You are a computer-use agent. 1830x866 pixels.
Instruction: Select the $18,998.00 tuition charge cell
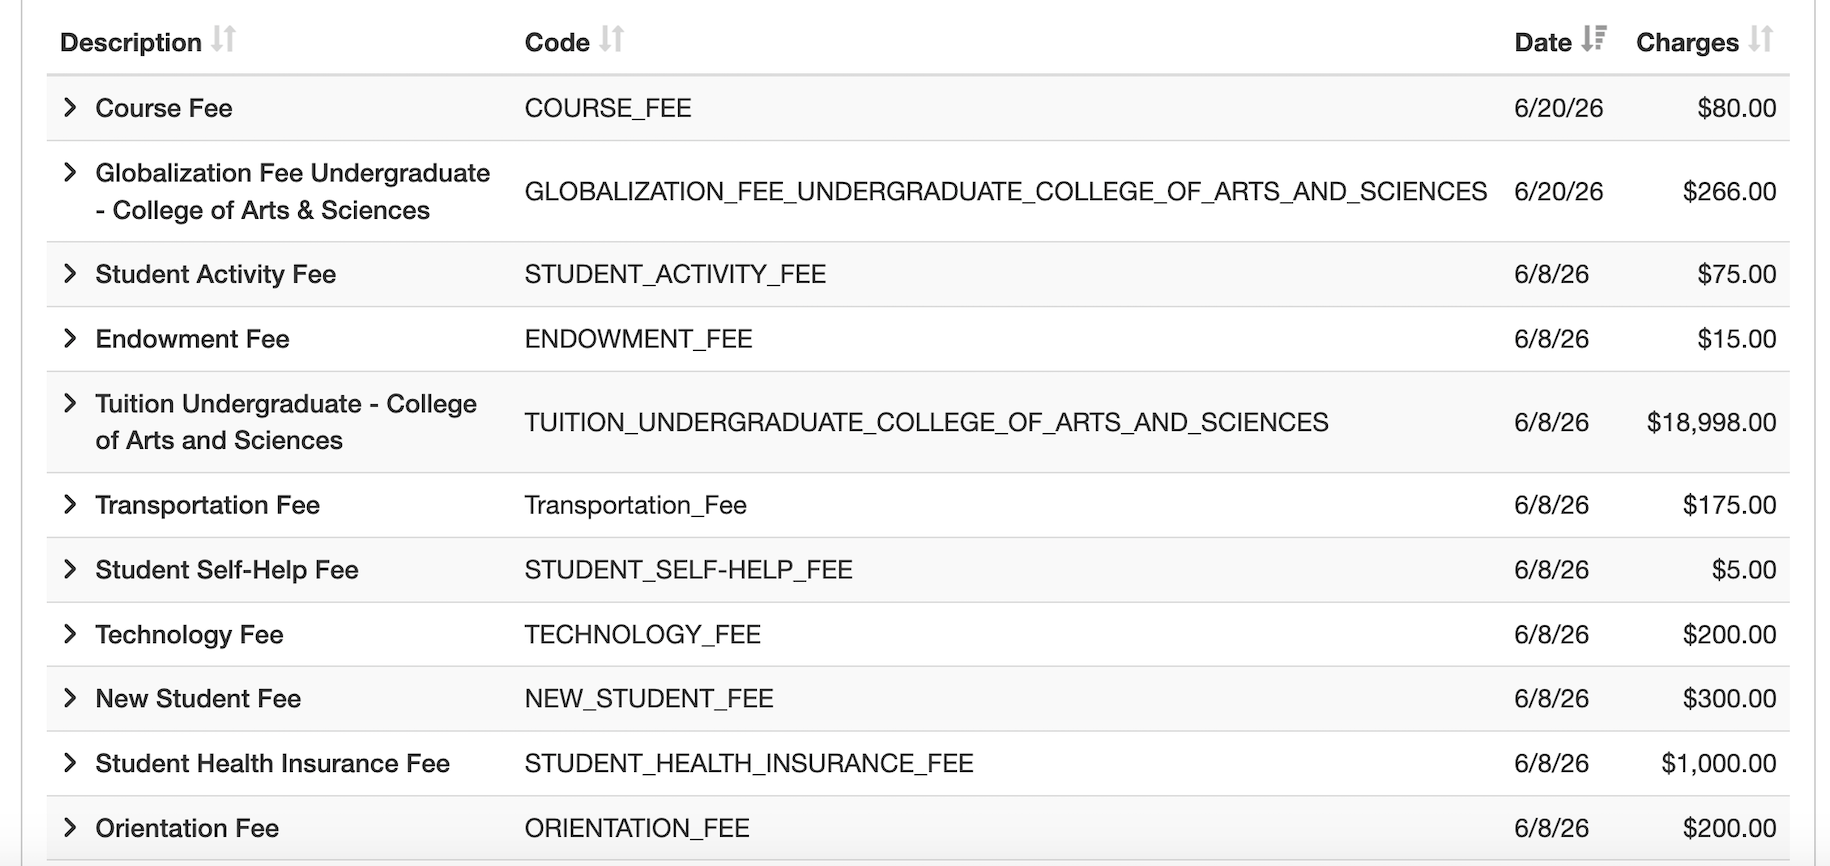pos(1711,422)
